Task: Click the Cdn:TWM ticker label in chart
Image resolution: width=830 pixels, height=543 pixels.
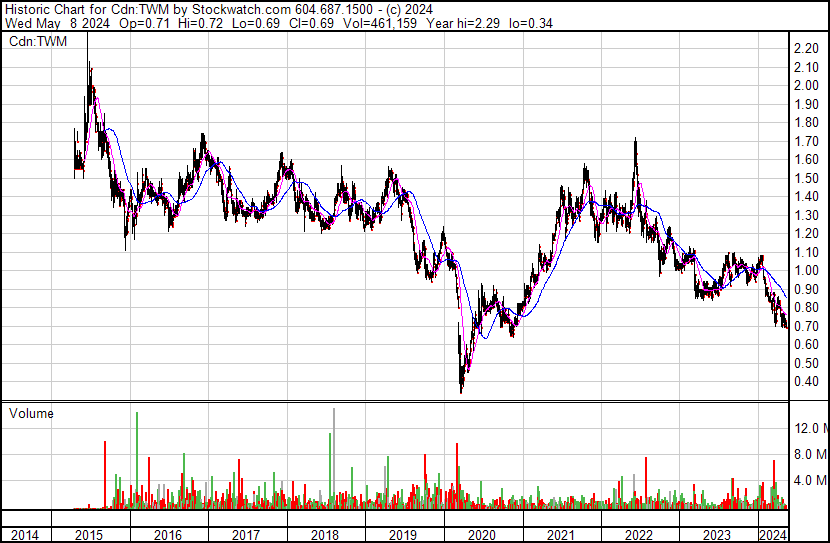Action: tap(36, 42)
